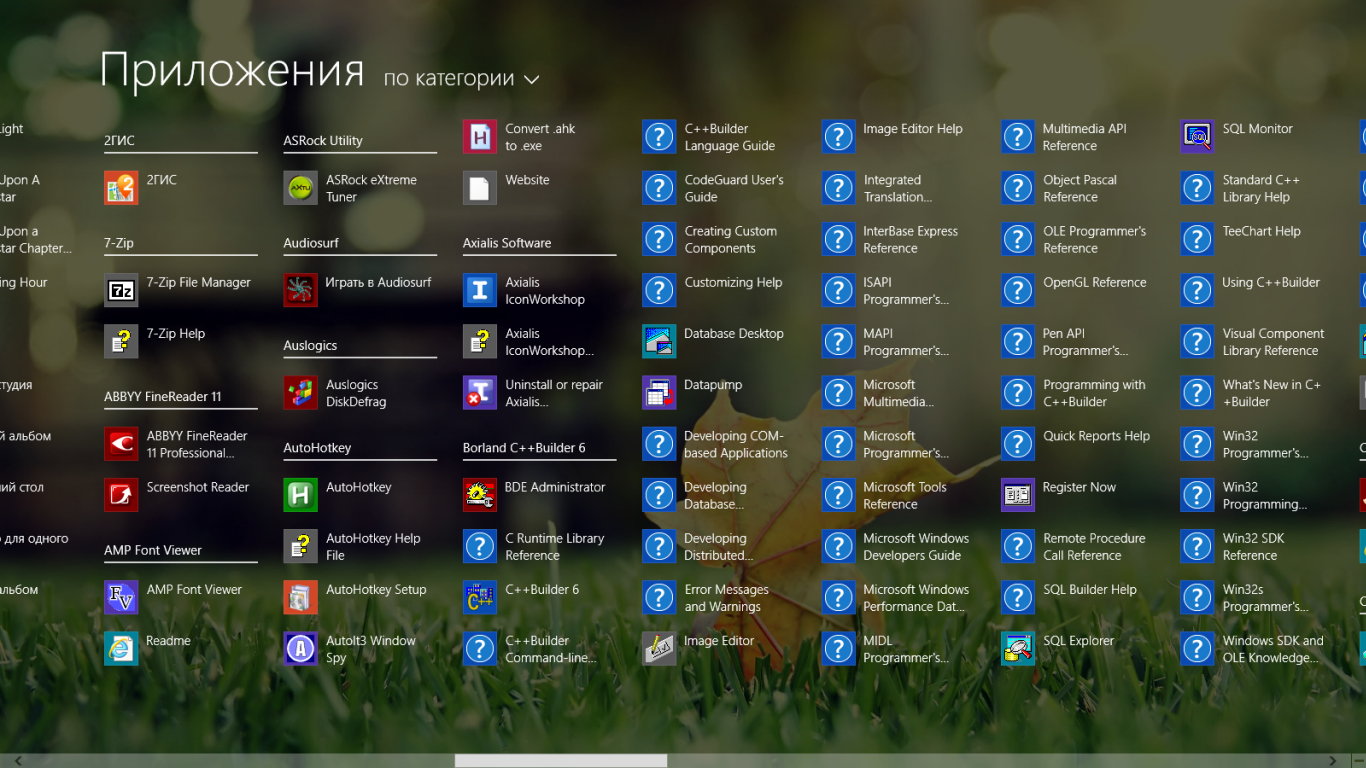Select What's New in C++Builder label
The width and height of the screenshot is (1366, 768).
[1272, 393]
